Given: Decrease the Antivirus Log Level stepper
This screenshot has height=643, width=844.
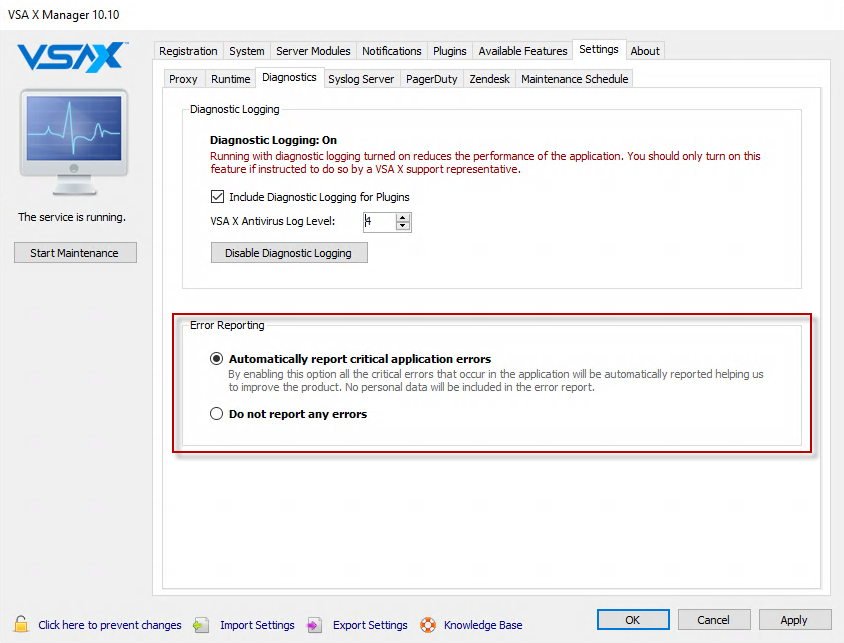Looking at the screenshot, I should (403, 225).
